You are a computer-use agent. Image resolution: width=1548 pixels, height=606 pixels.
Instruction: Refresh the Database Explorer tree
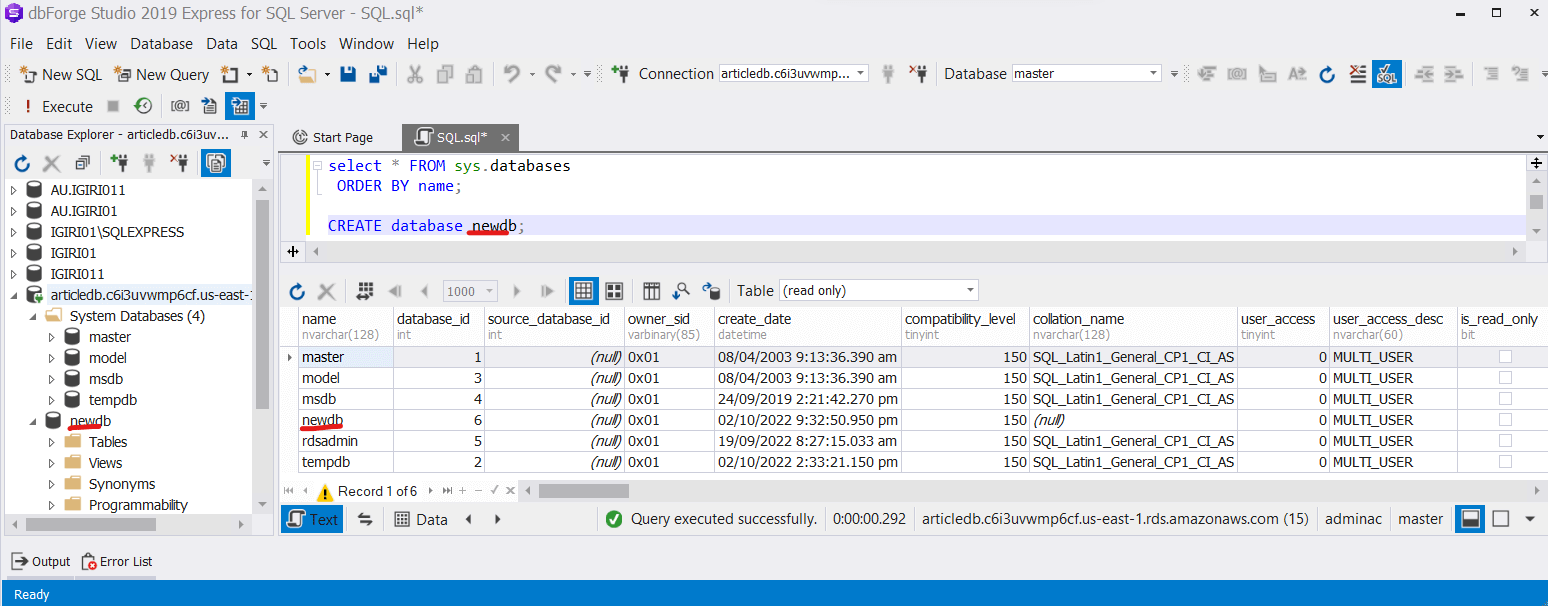(x=22, y=163)
